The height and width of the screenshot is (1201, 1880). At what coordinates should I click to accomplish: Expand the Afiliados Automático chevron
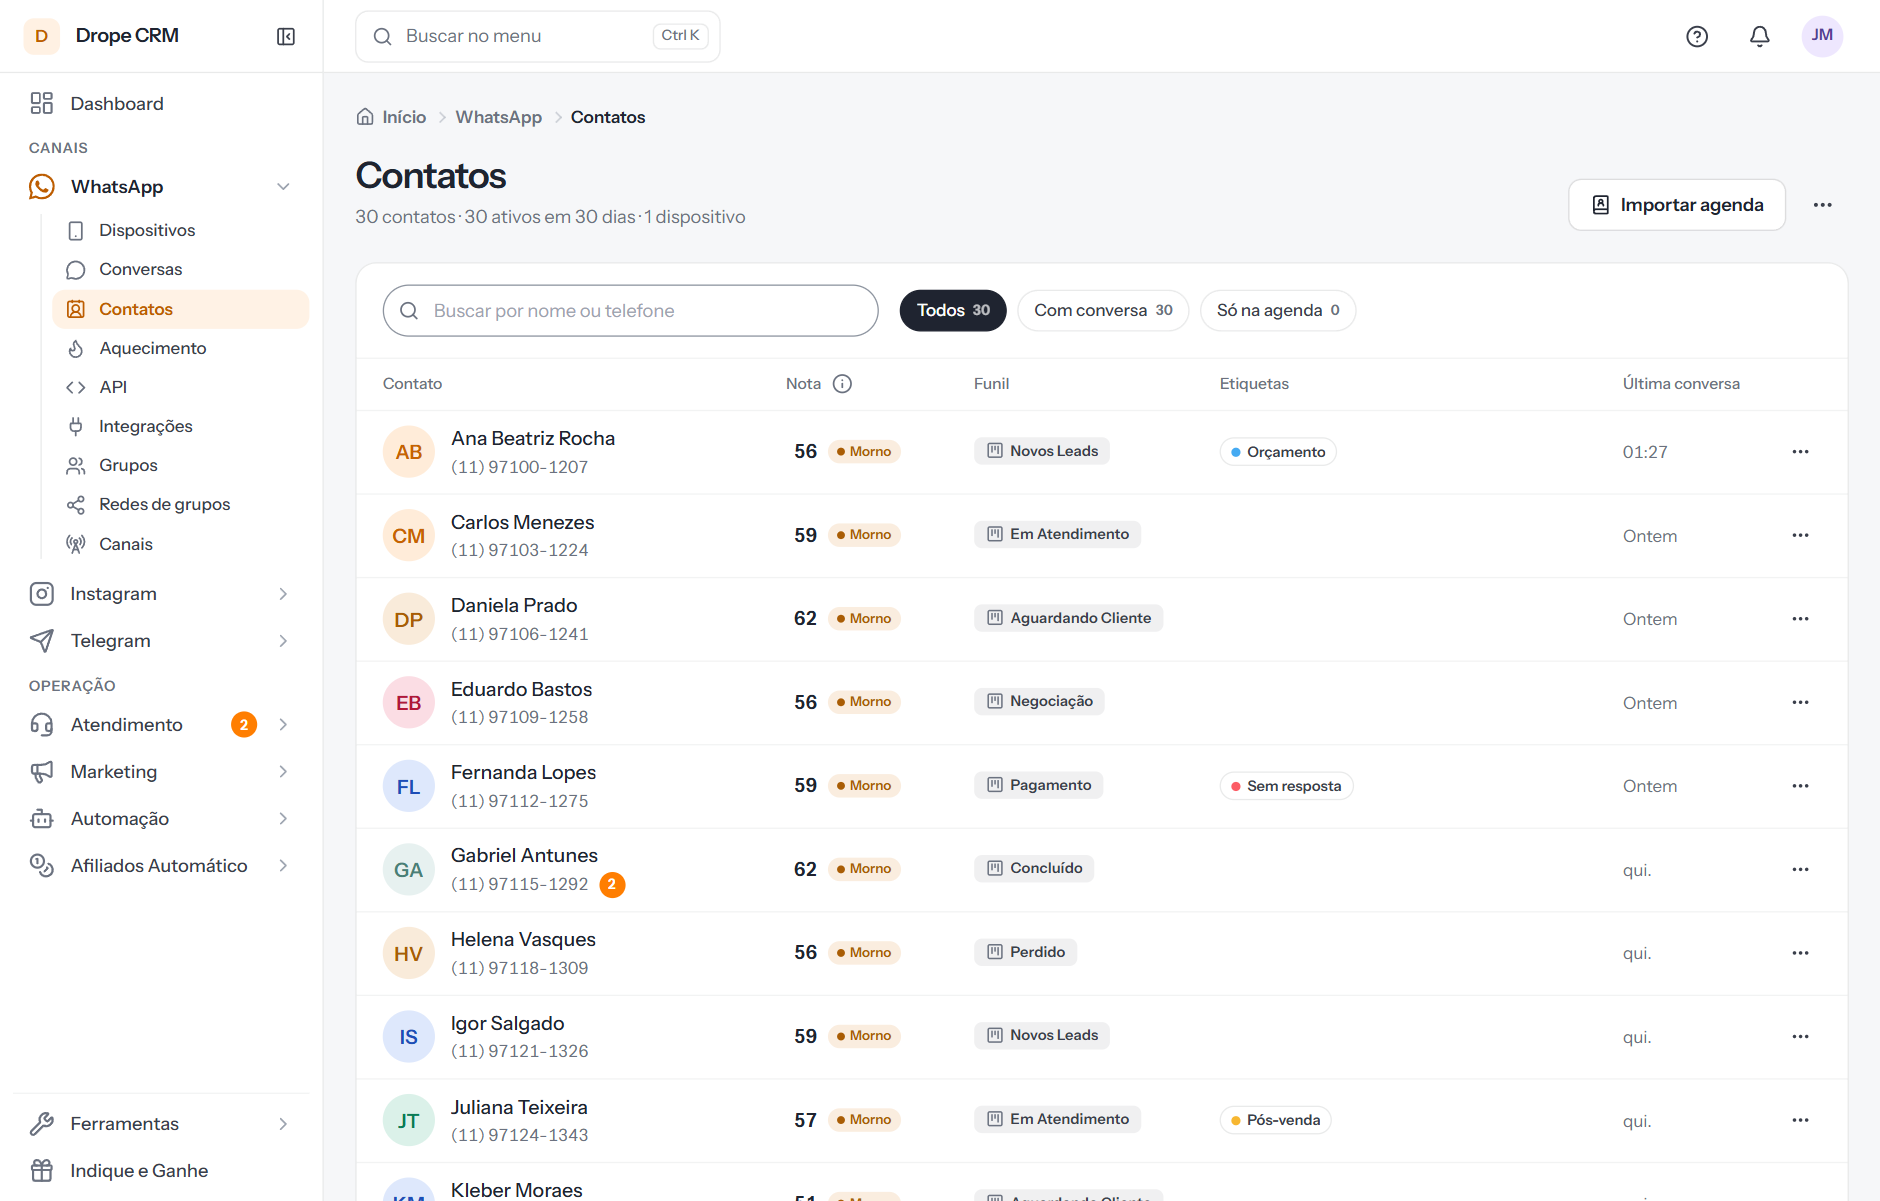[283, 866]
